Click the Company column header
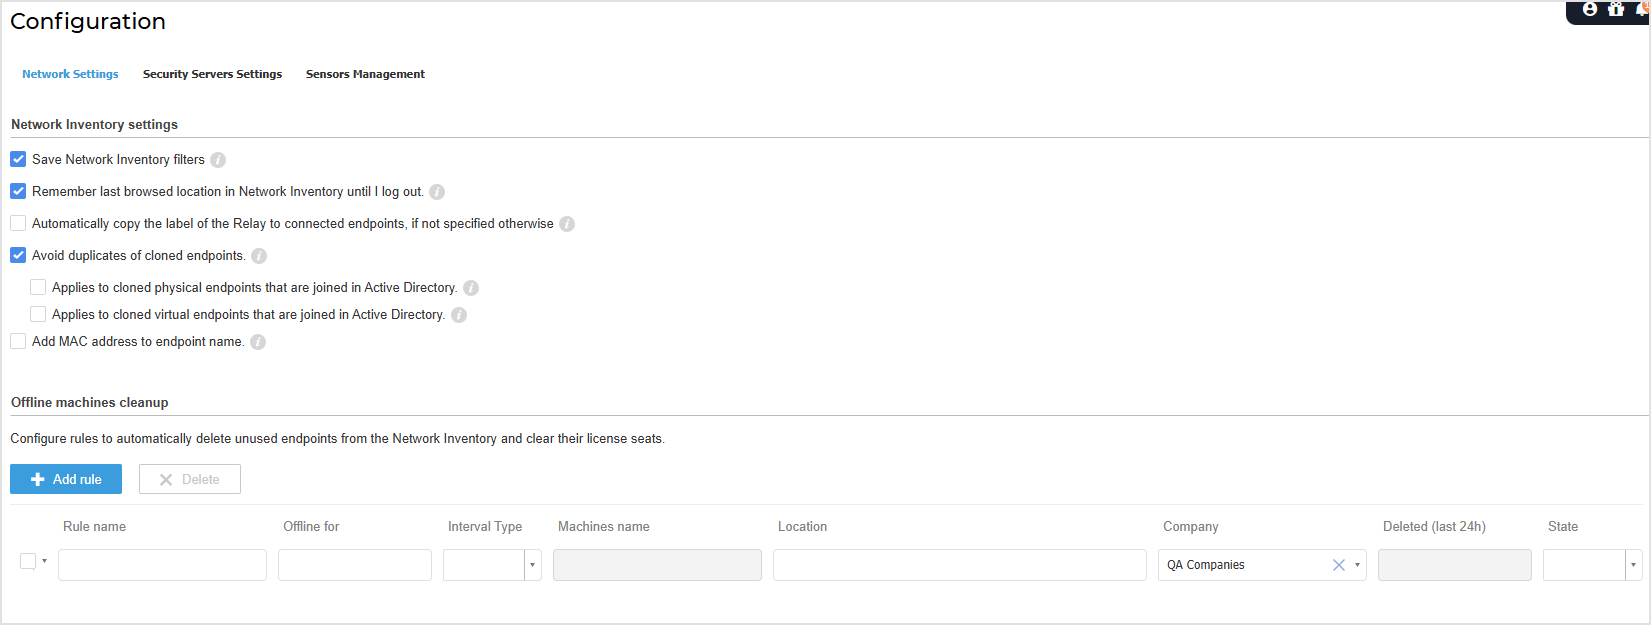This screenshot has height=625, width=1651. click(1191, 527)
